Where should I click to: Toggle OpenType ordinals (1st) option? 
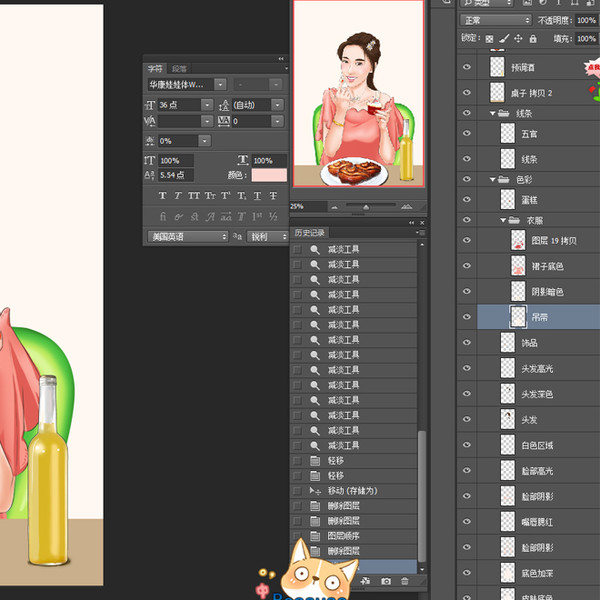[257, 217]
